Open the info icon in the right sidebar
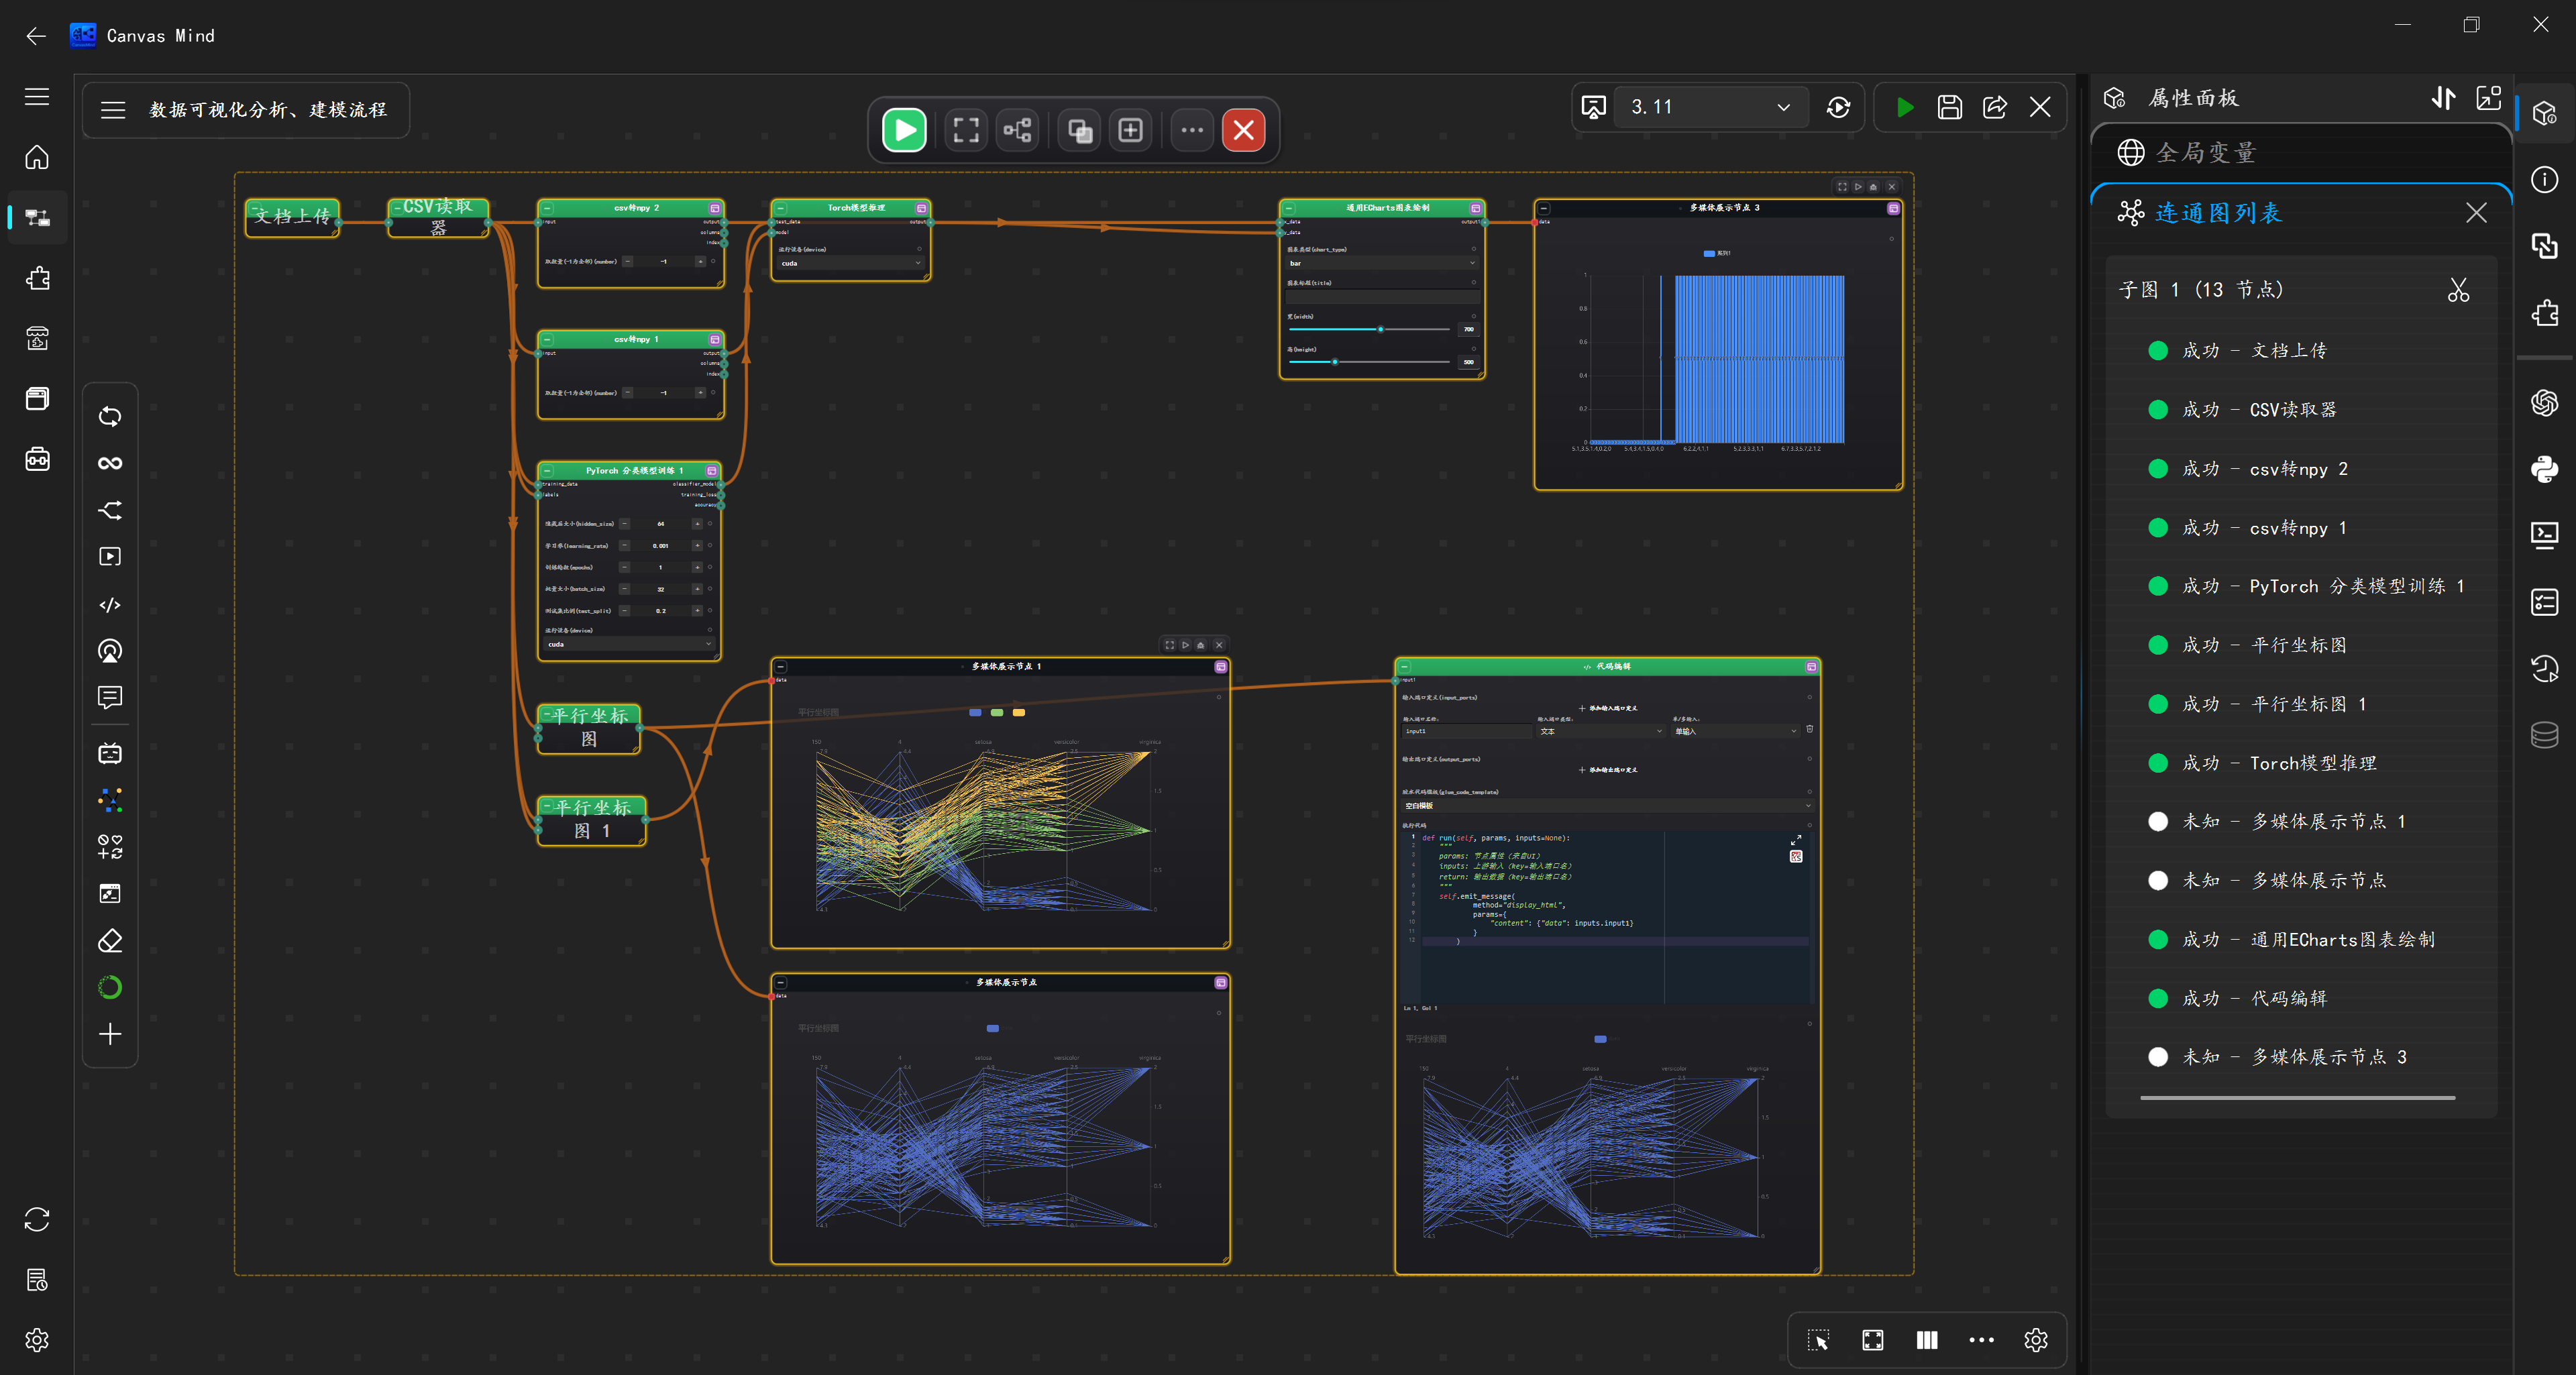This screenshot has width=2576, height=1375. tap(2544, 180)
